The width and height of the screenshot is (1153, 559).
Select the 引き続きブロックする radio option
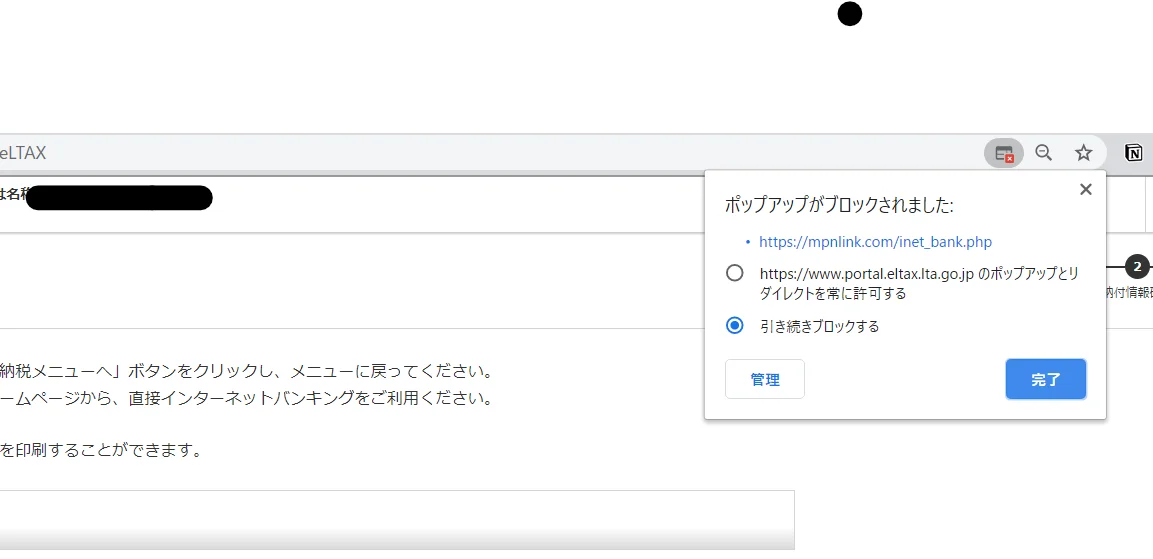735,326
